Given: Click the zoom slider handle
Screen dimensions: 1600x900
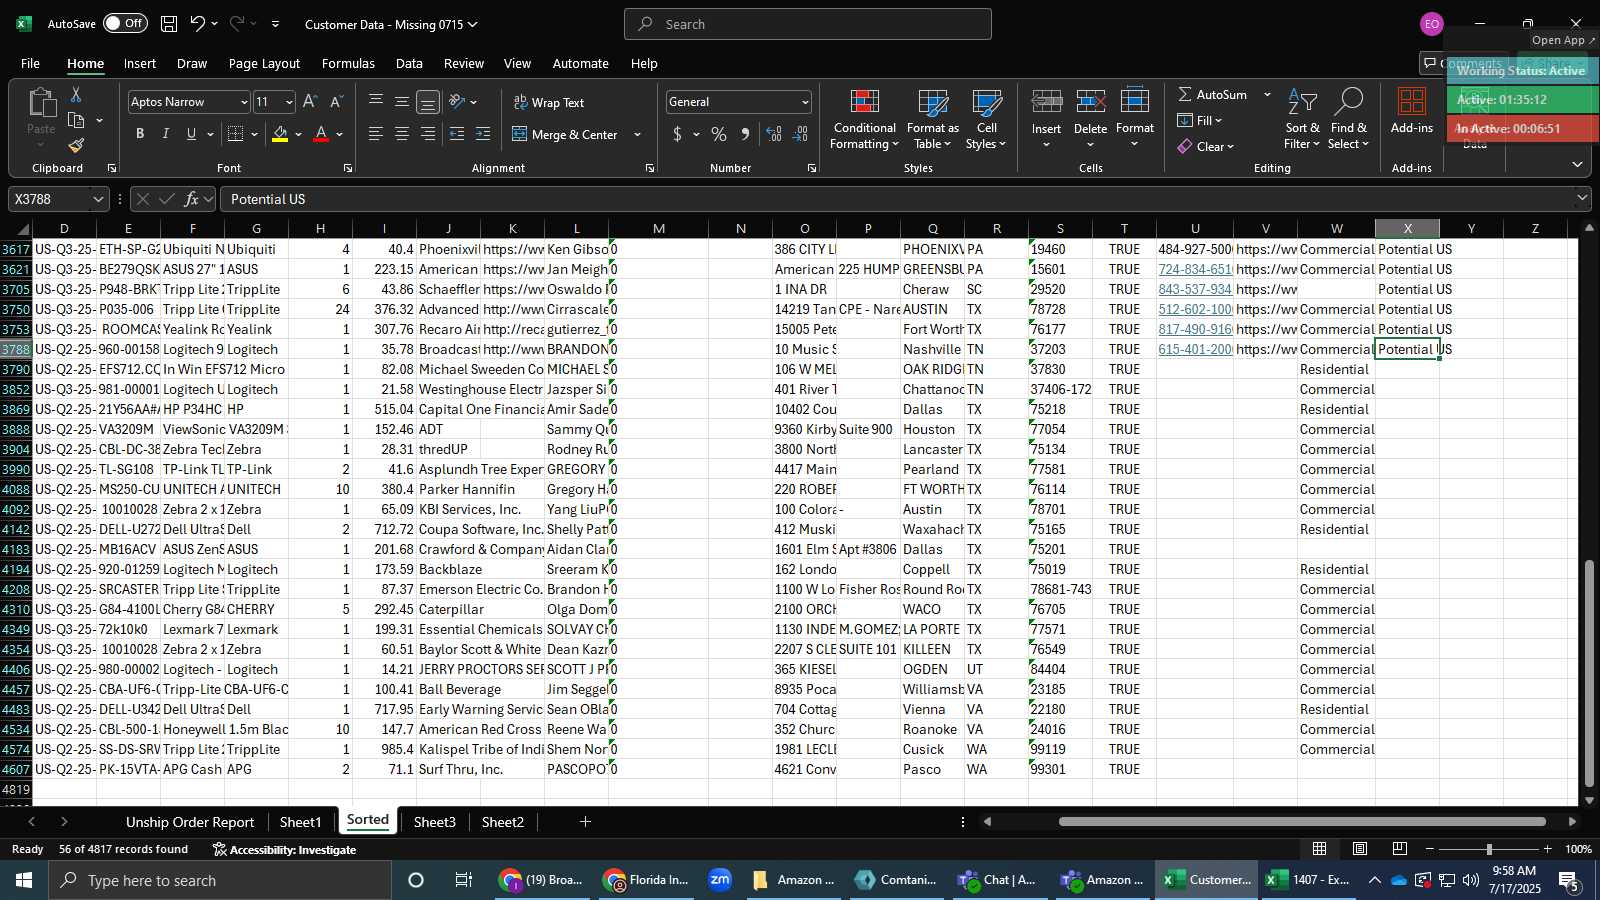Looking at the screenshot, I should (1489, 849).
